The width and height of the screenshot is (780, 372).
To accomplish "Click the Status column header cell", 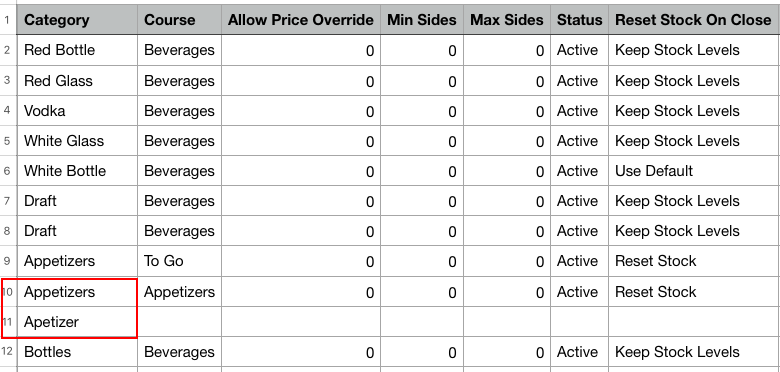I will pos(580,20).
